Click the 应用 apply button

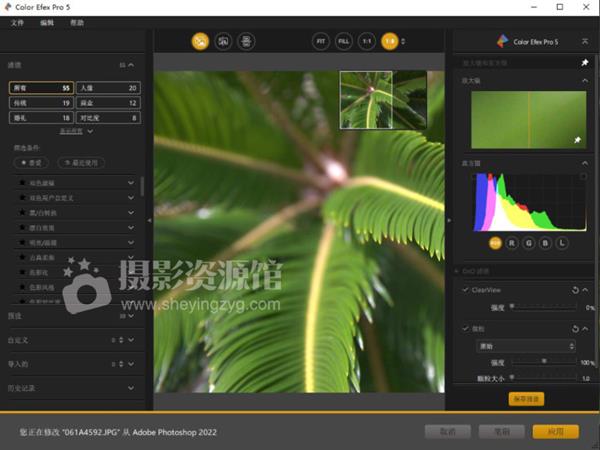(x=555, y=431)
